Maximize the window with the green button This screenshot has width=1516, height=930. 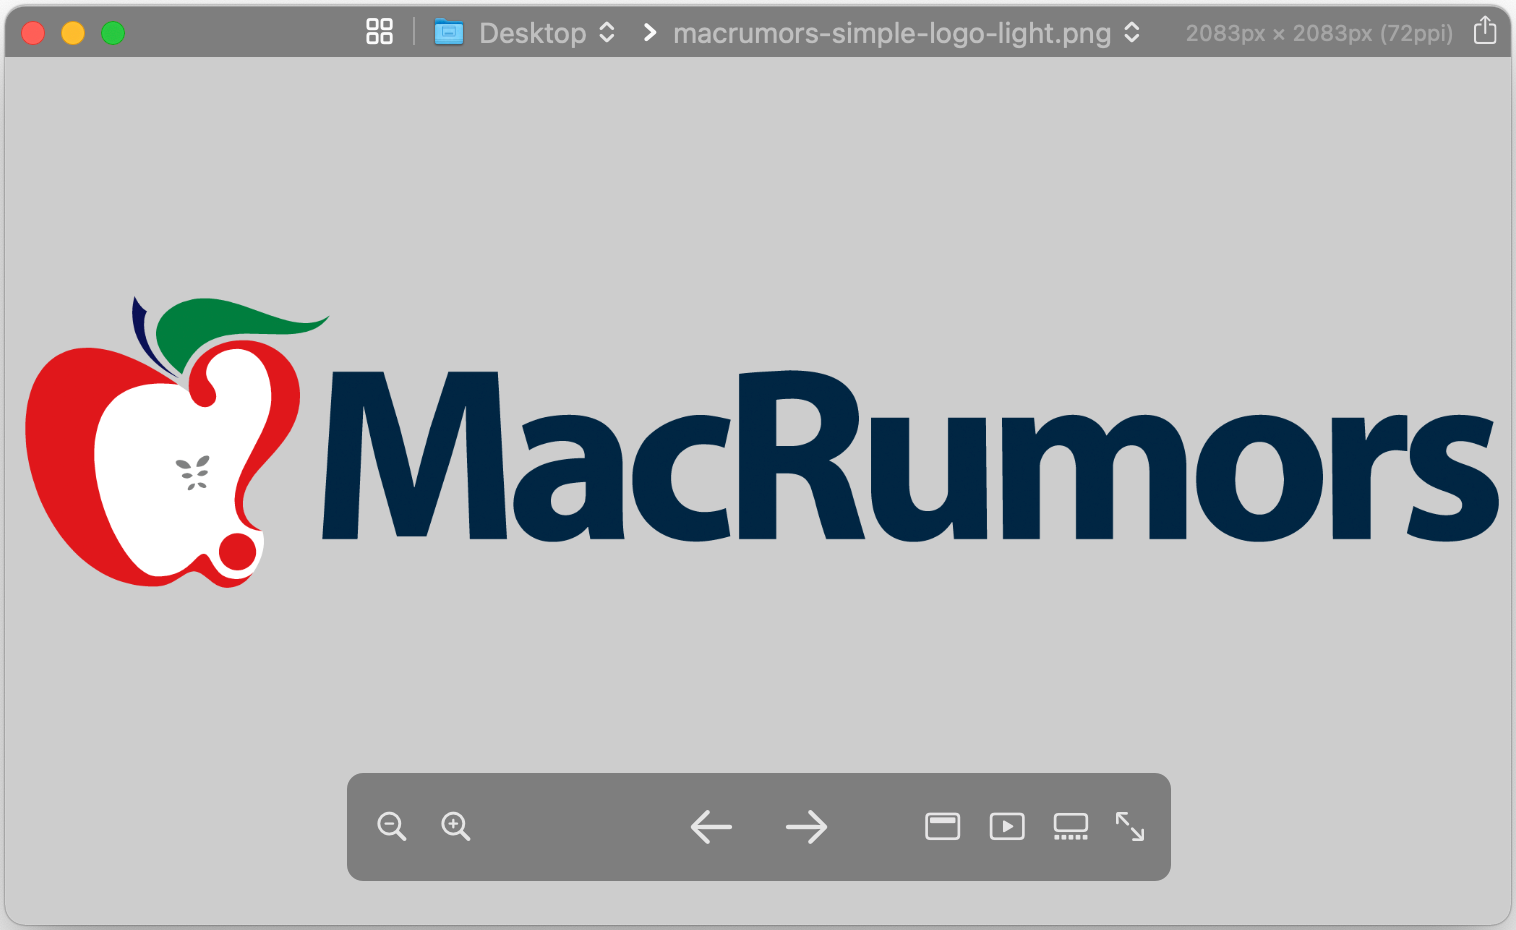(113, 33)
